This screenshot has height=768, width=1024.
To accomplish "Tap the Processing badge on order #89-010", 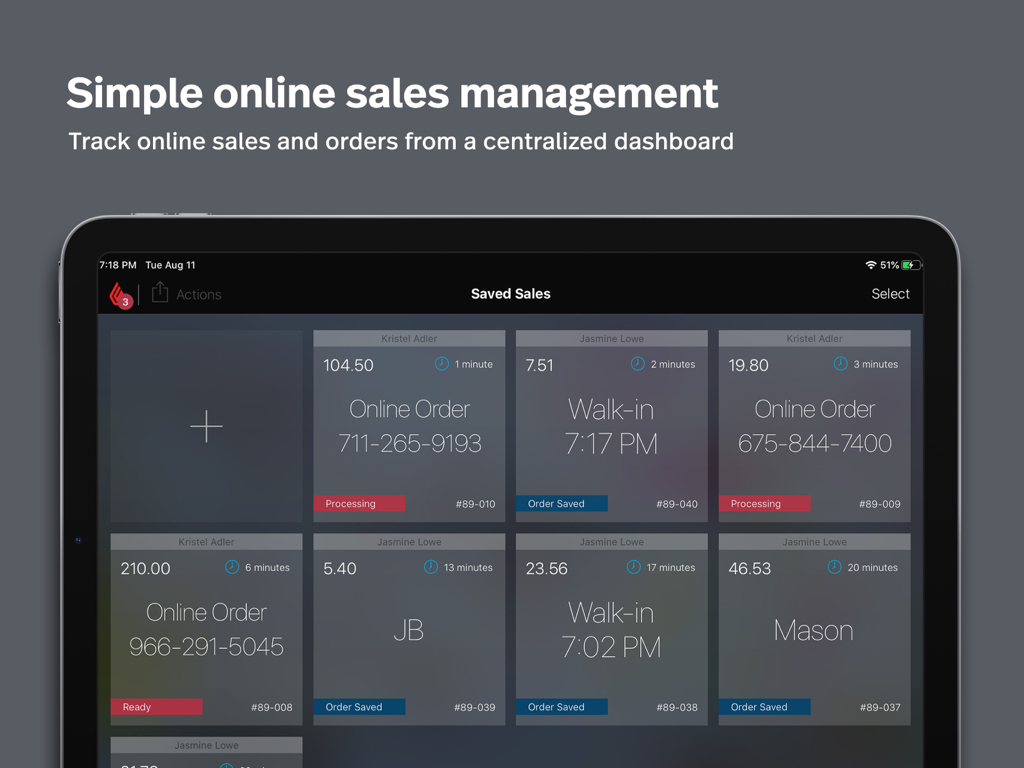I will pos(360,503).
